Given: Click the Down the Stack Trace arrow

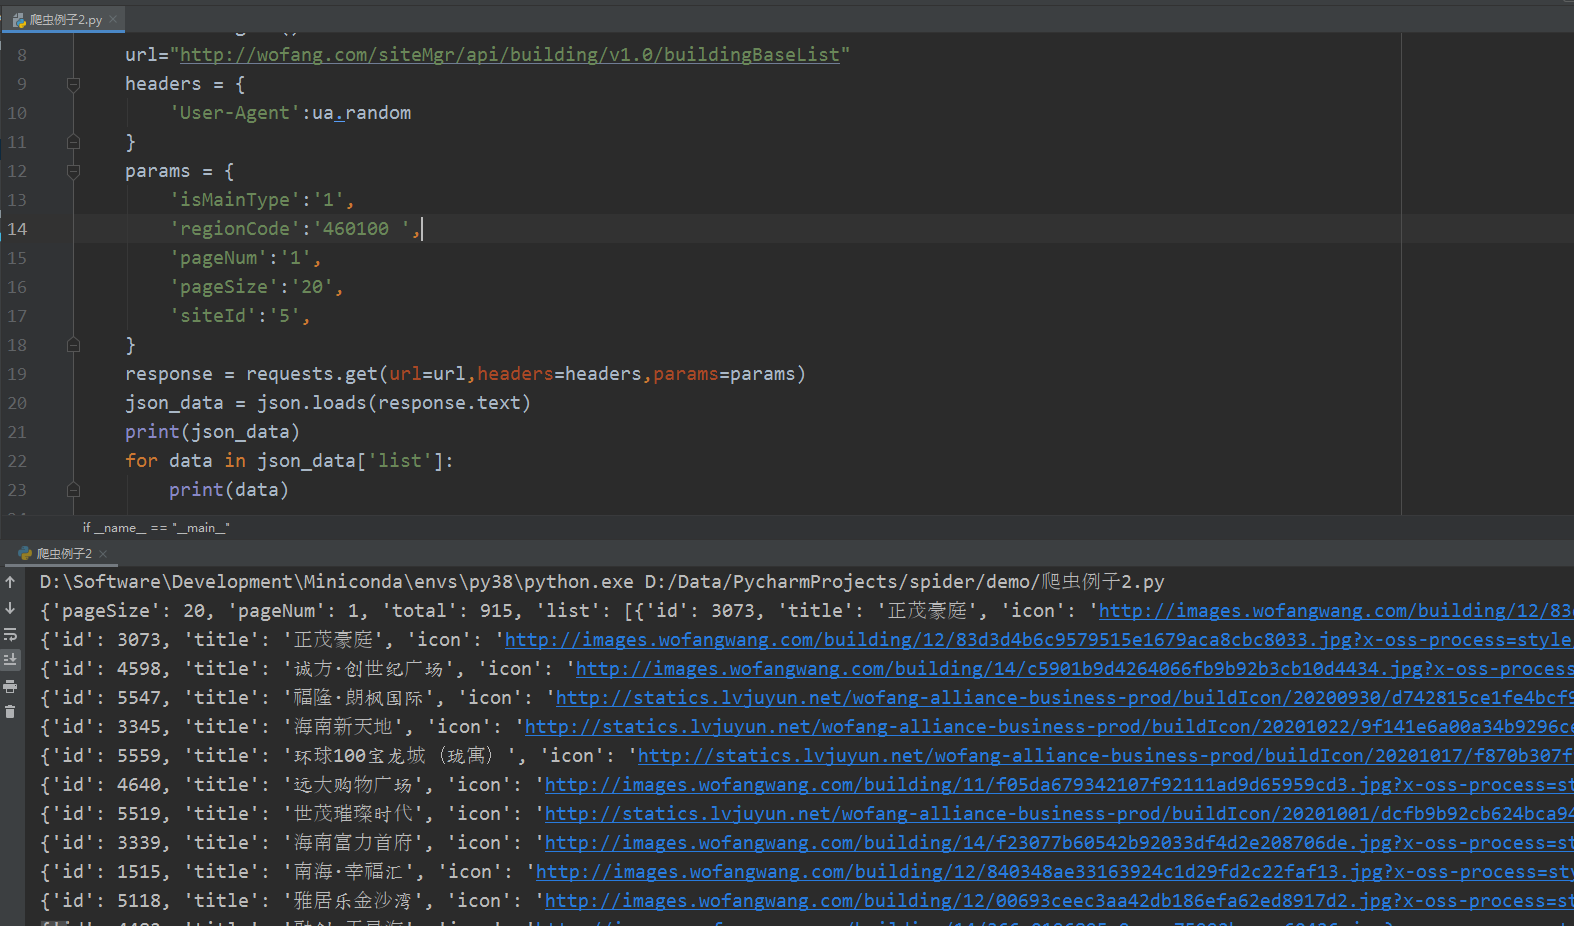Looking at the screenshot, I should pyautogui.click(x=10, y=608).
